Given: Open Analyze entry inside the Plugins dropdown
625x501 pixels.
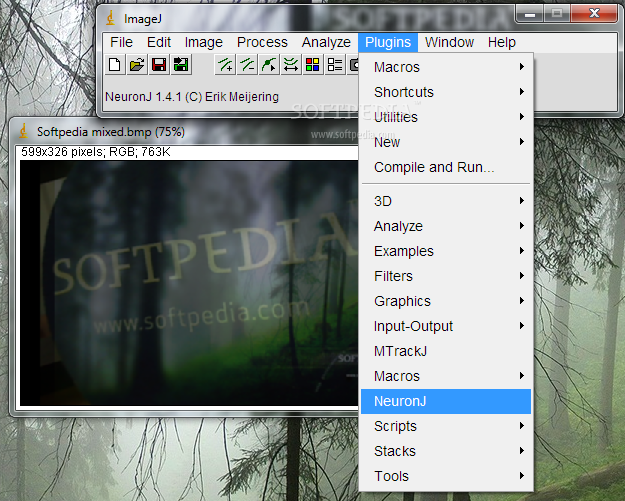Looking at the screenshot, I should [446, 226].
